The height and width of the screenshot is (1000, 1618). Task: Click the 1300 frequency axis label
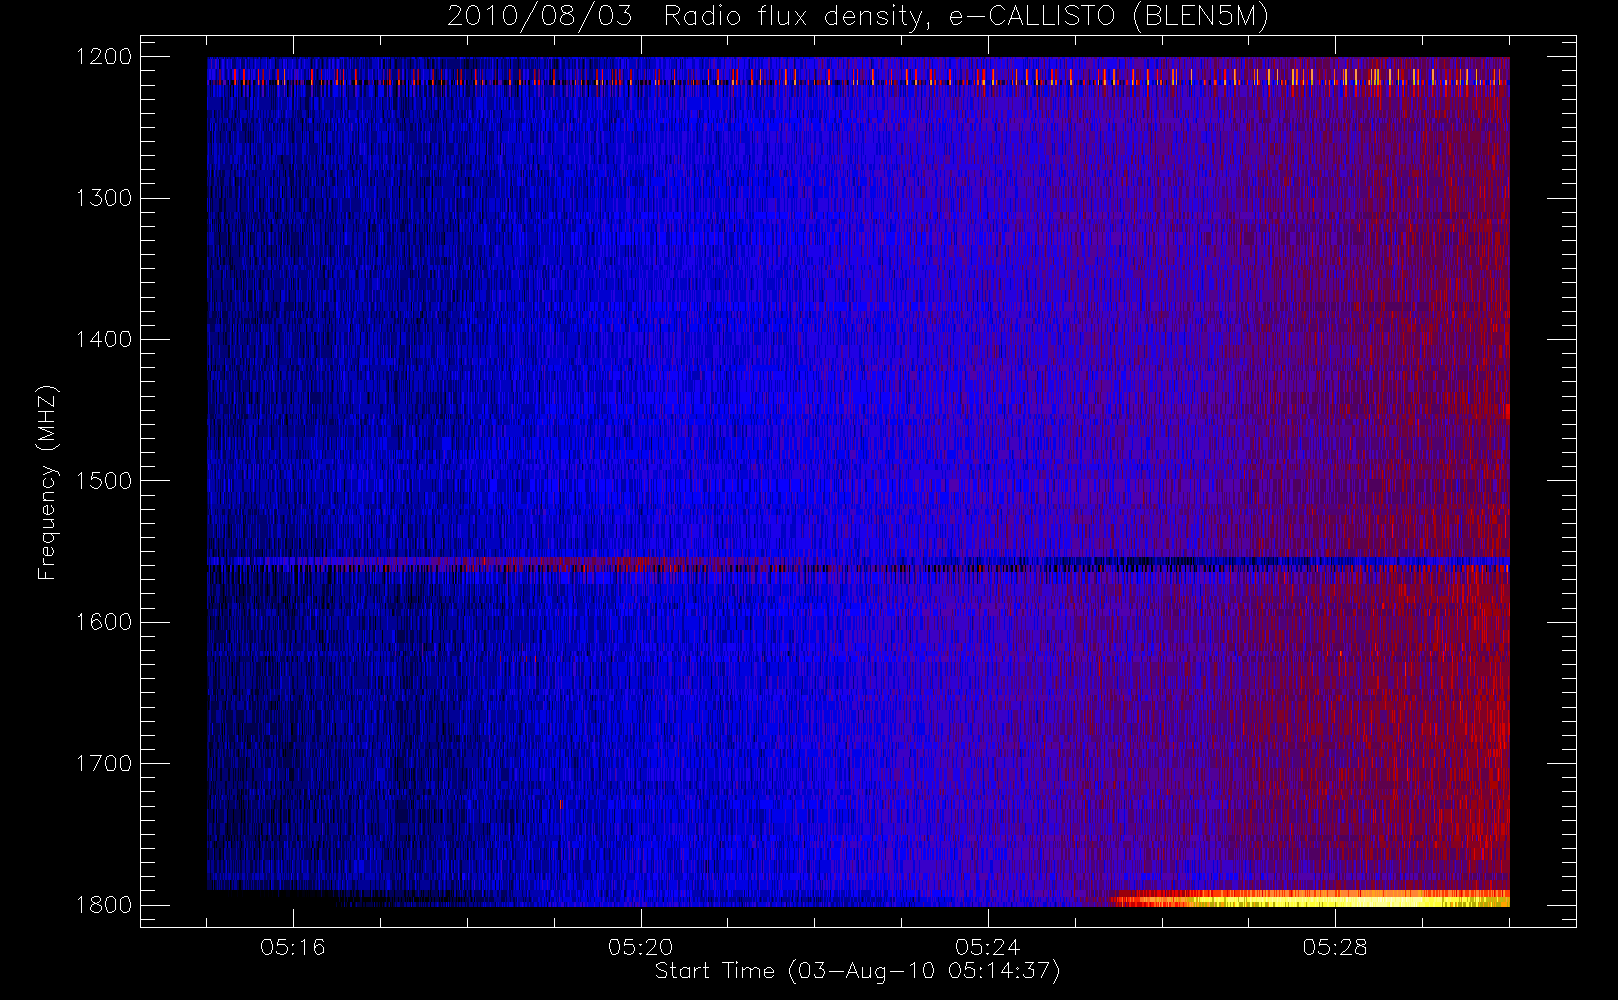(x=104, y=198)
